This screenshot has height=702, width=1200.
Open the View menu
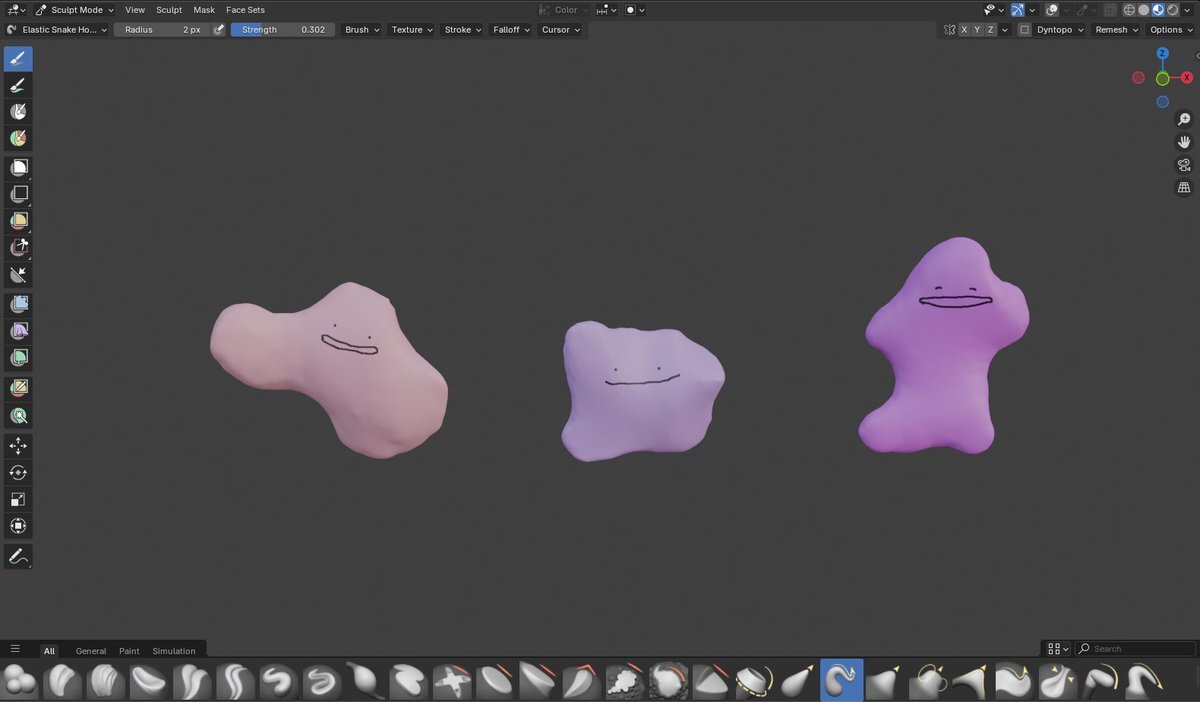[135, 10]
